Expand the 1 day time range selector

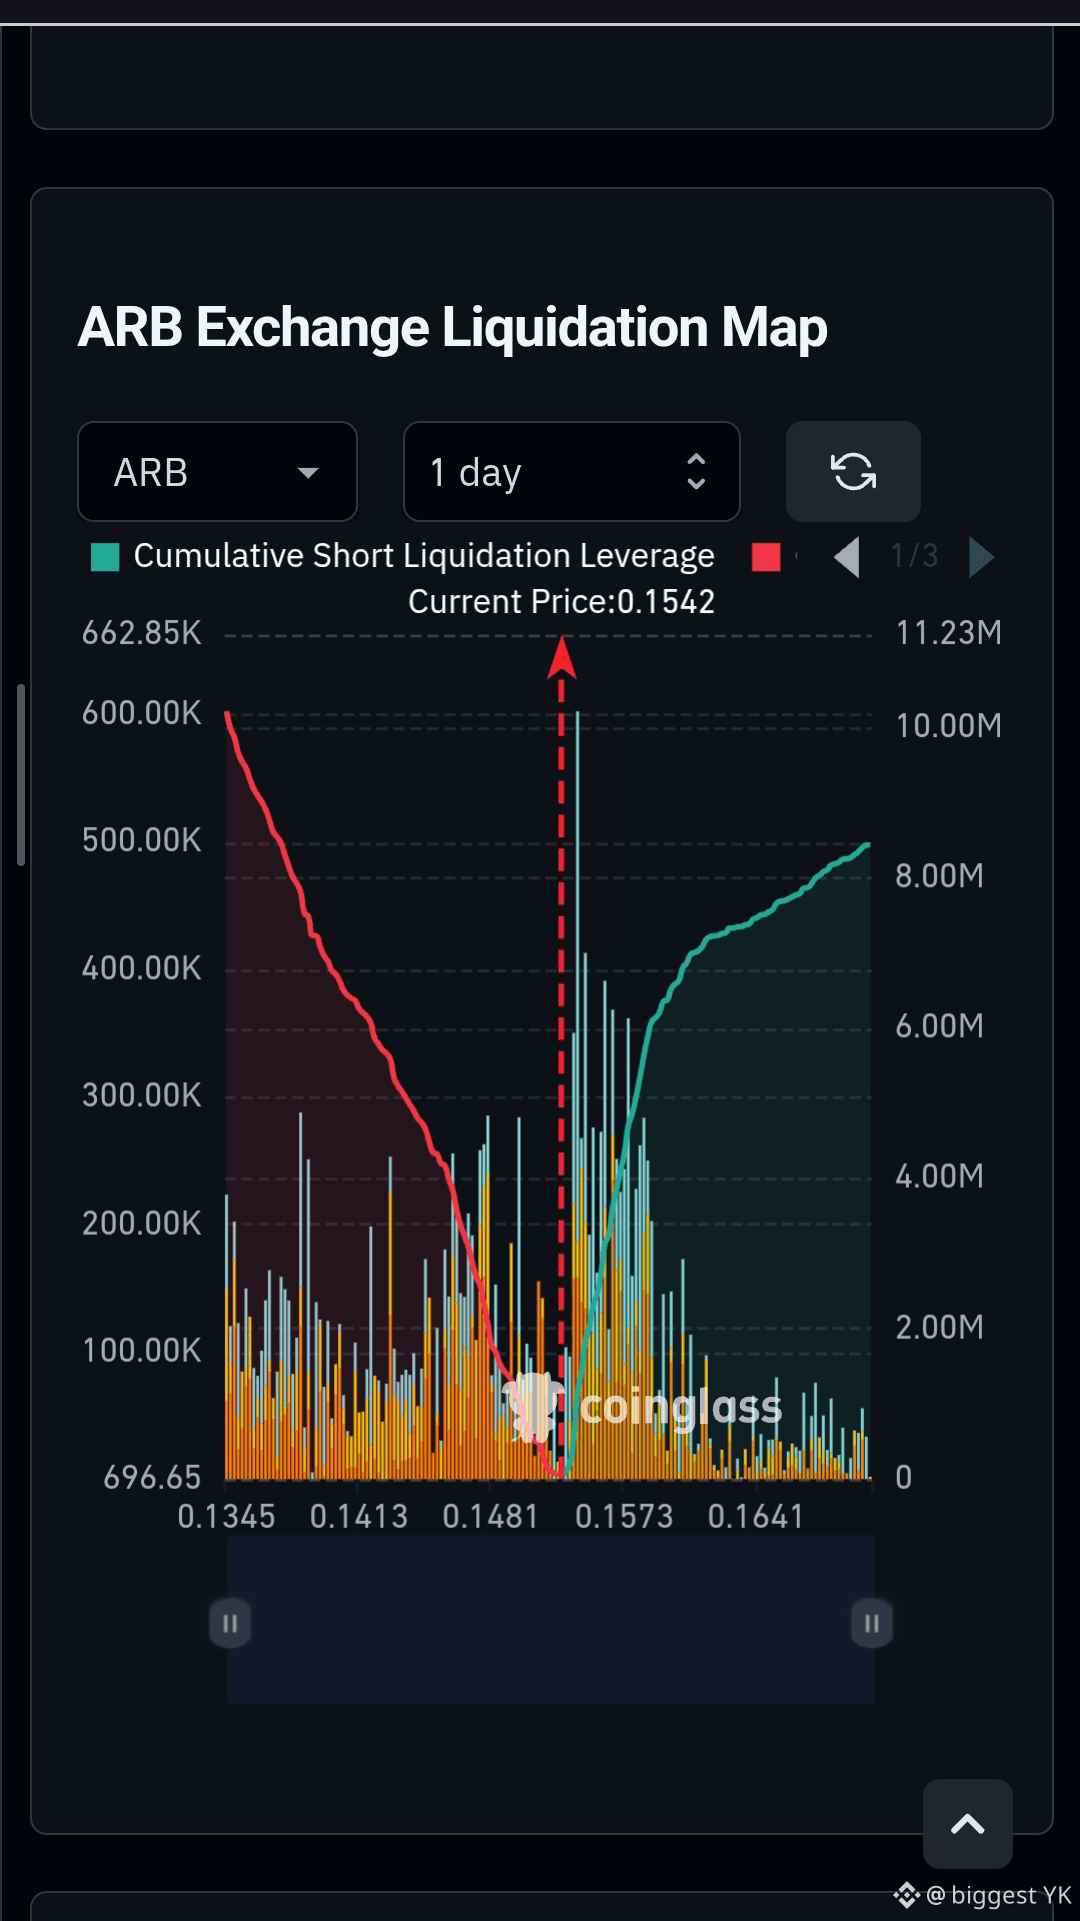572,471
